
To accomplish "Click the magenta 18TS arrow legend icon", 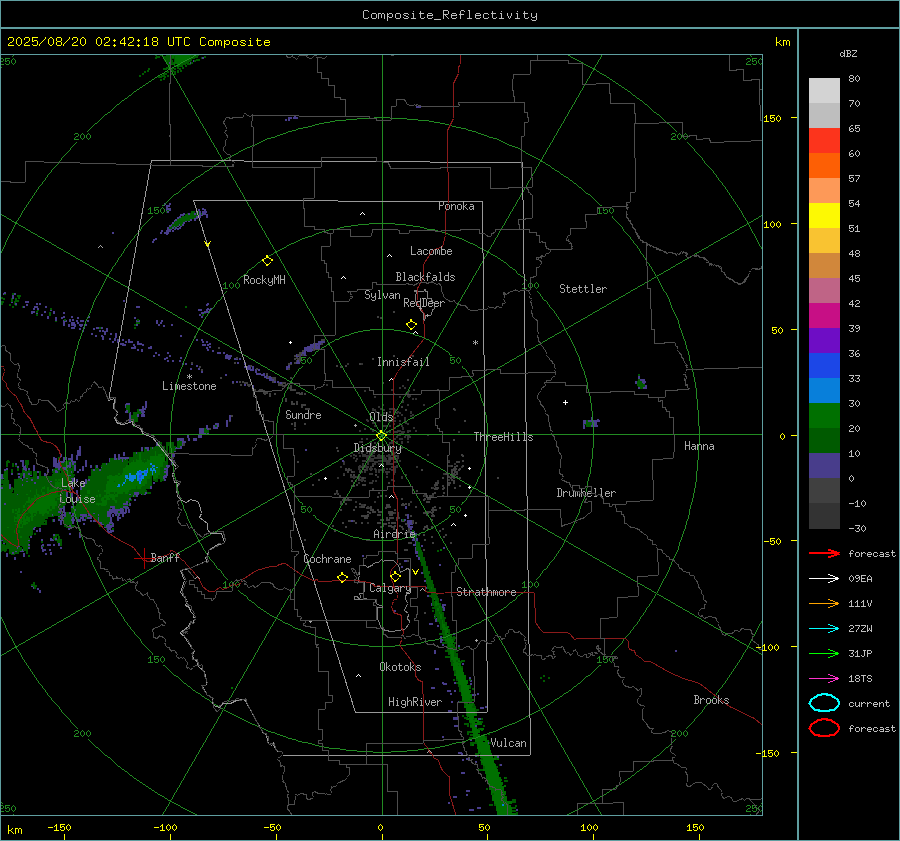I will click(x=824, y=679).
